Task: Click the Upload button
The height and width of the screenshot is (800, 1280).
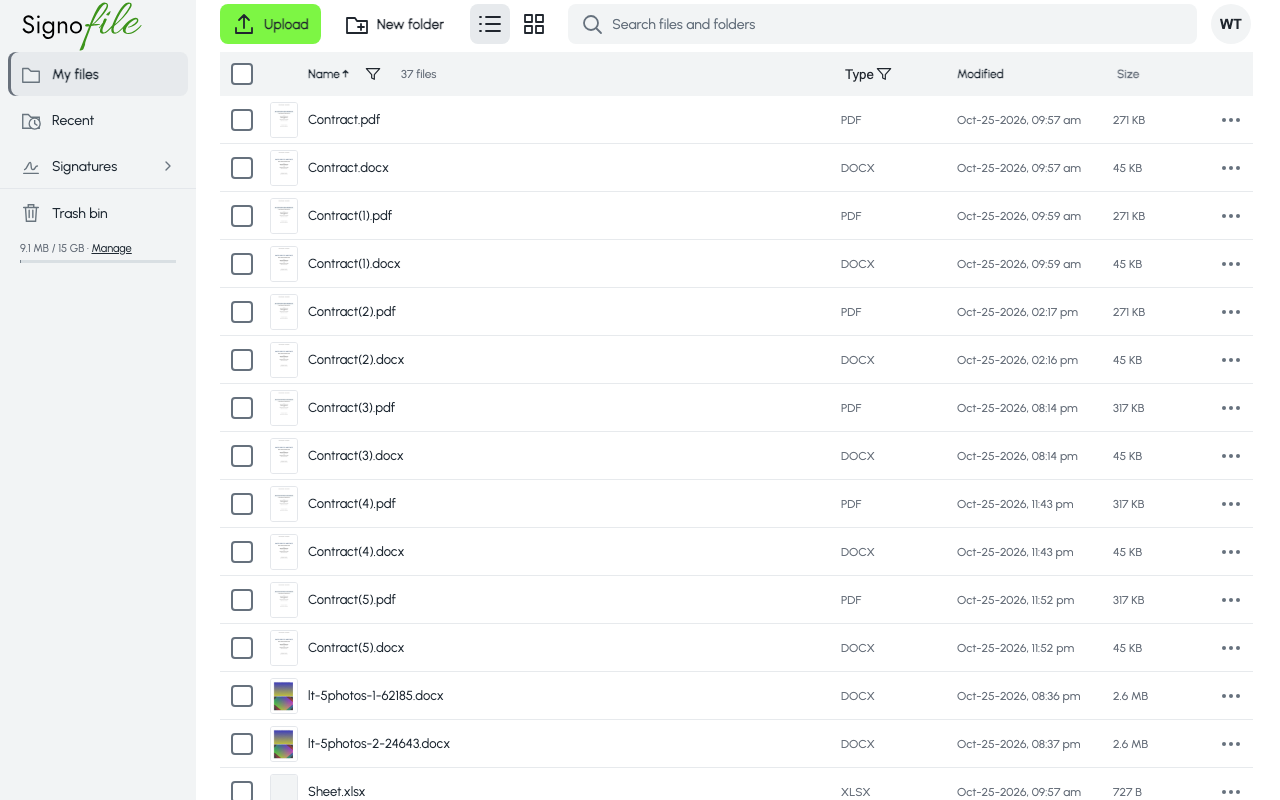Action: [x=270, y=24]
